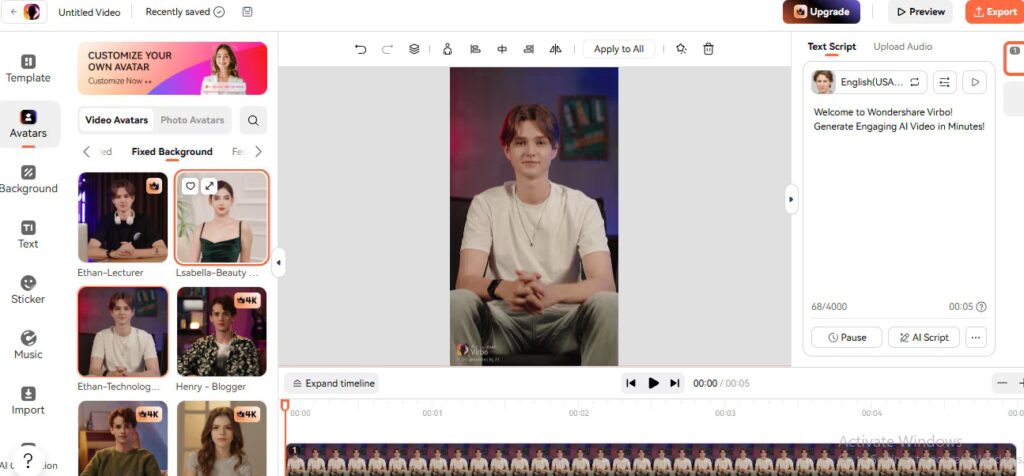Image resolution: width=1024 pixels, height=476 pixels.
Task: Collapse the left avatar panel
Action: (278, 263)
